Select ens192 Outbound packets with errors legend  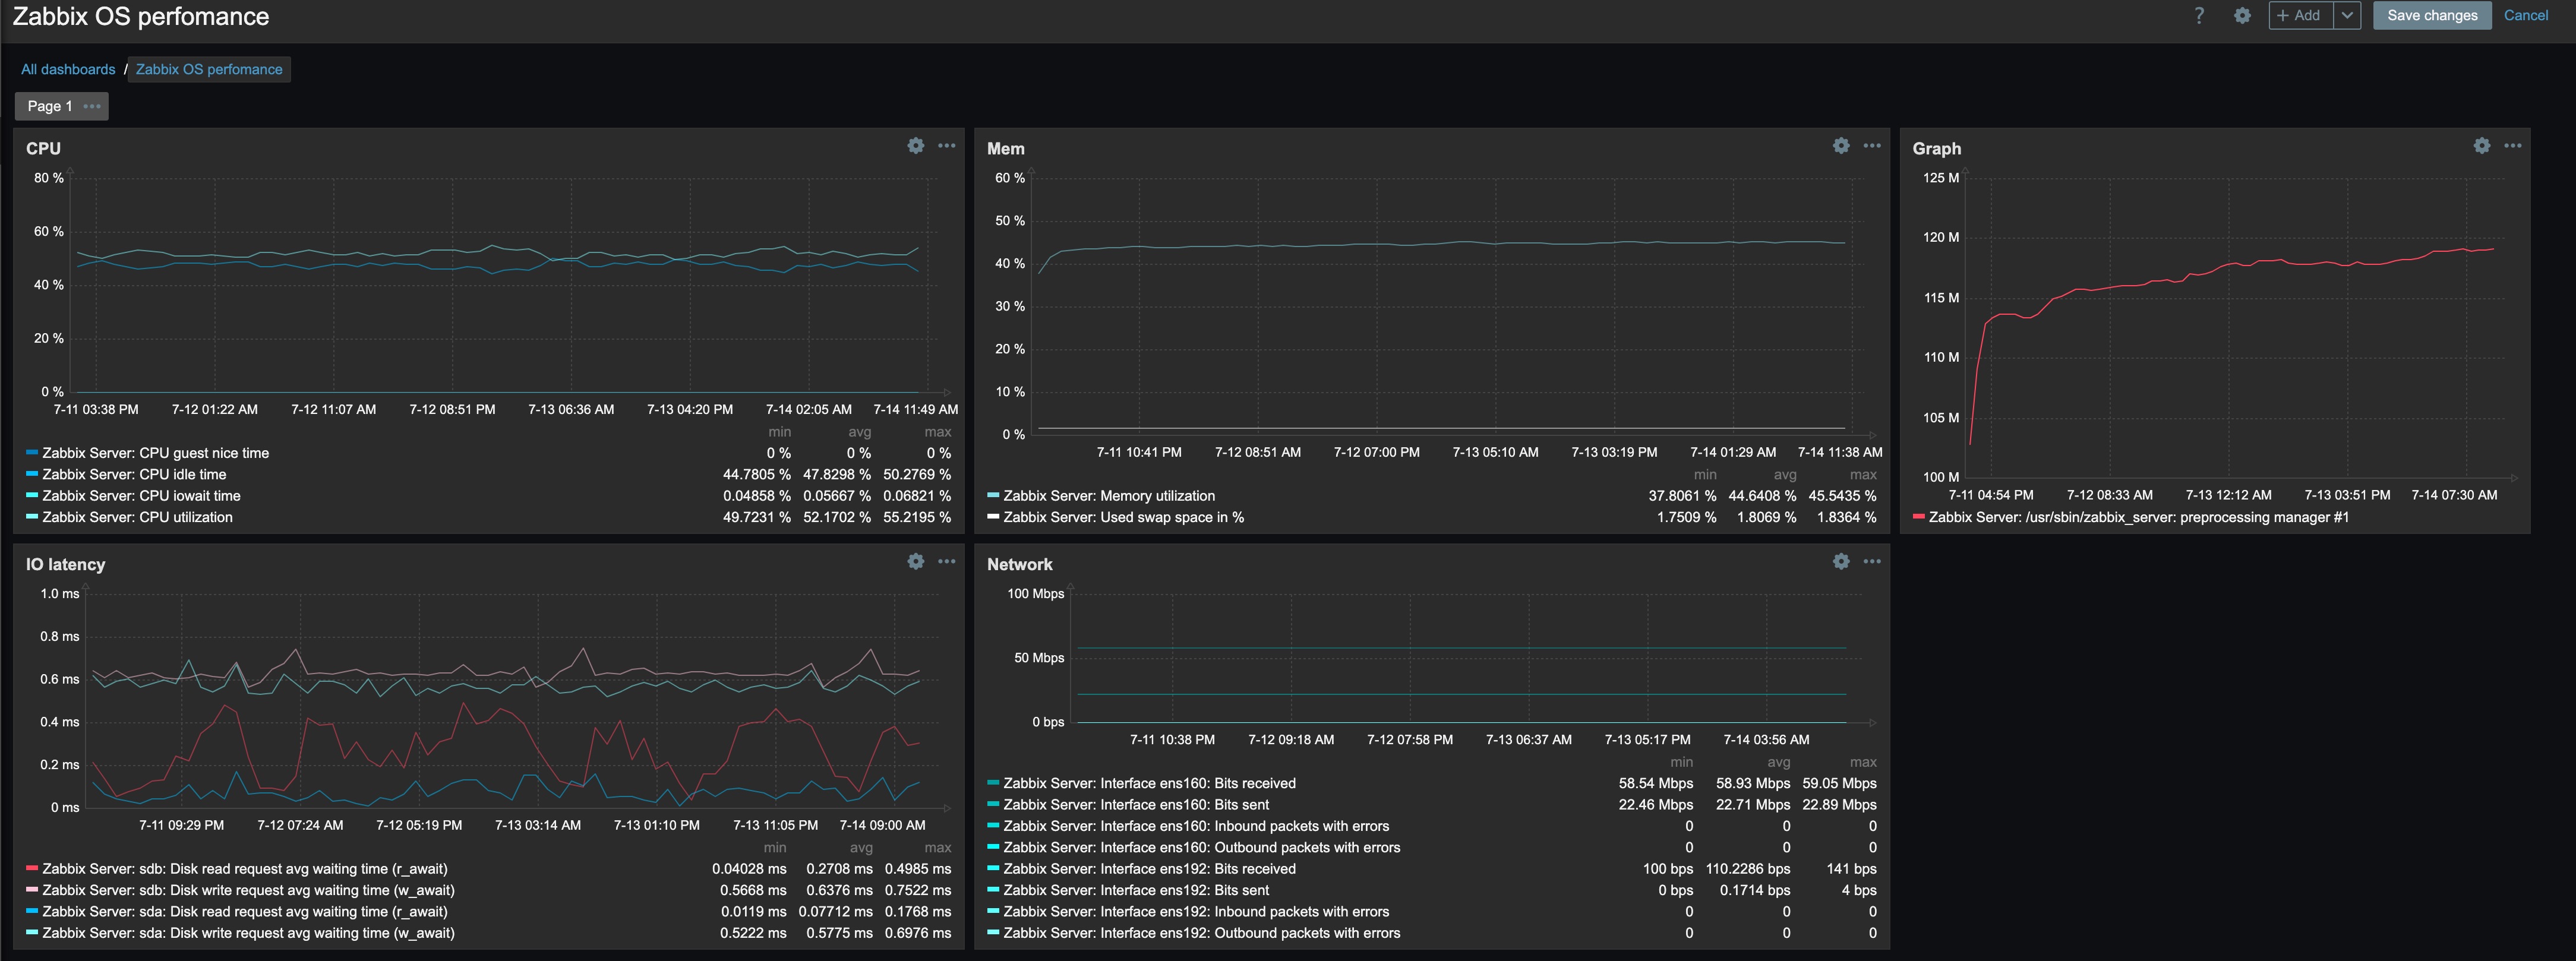click(x=1201, y=933)
